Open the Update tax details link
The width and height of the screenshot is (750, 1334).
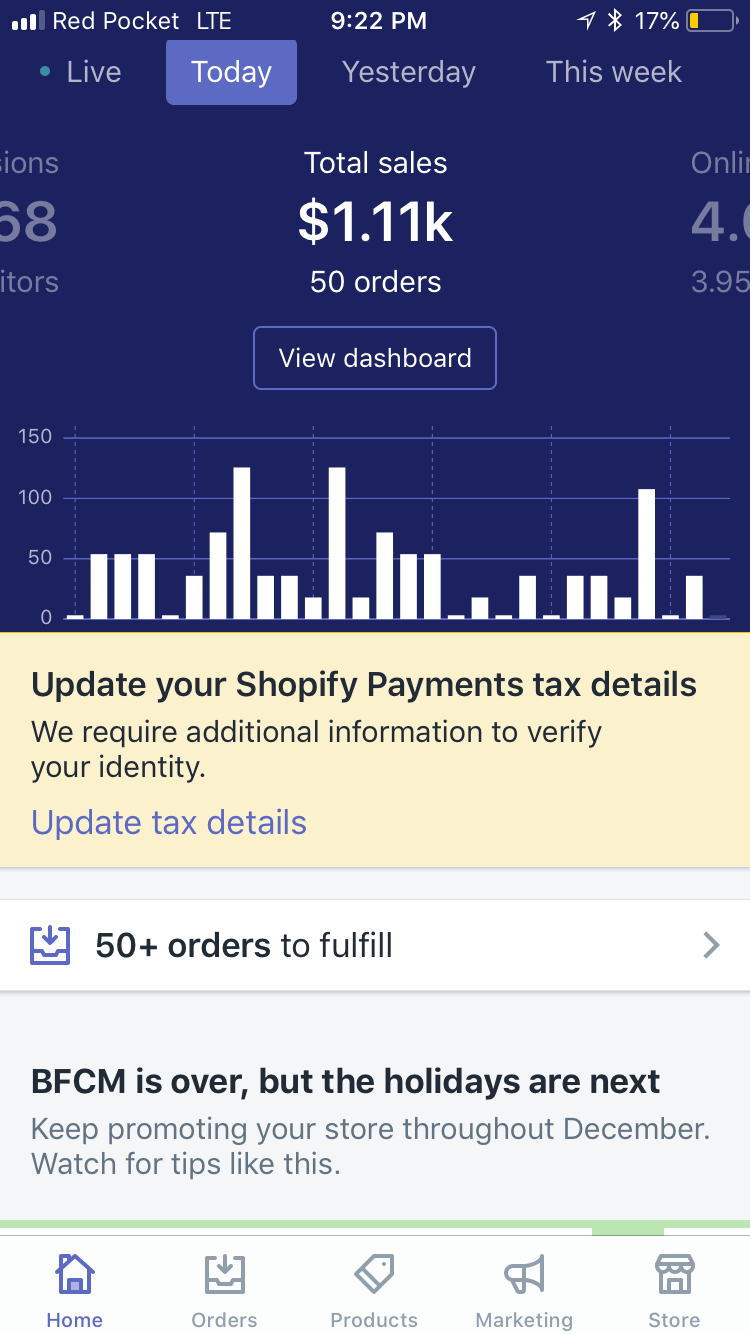tap(169, 822)
